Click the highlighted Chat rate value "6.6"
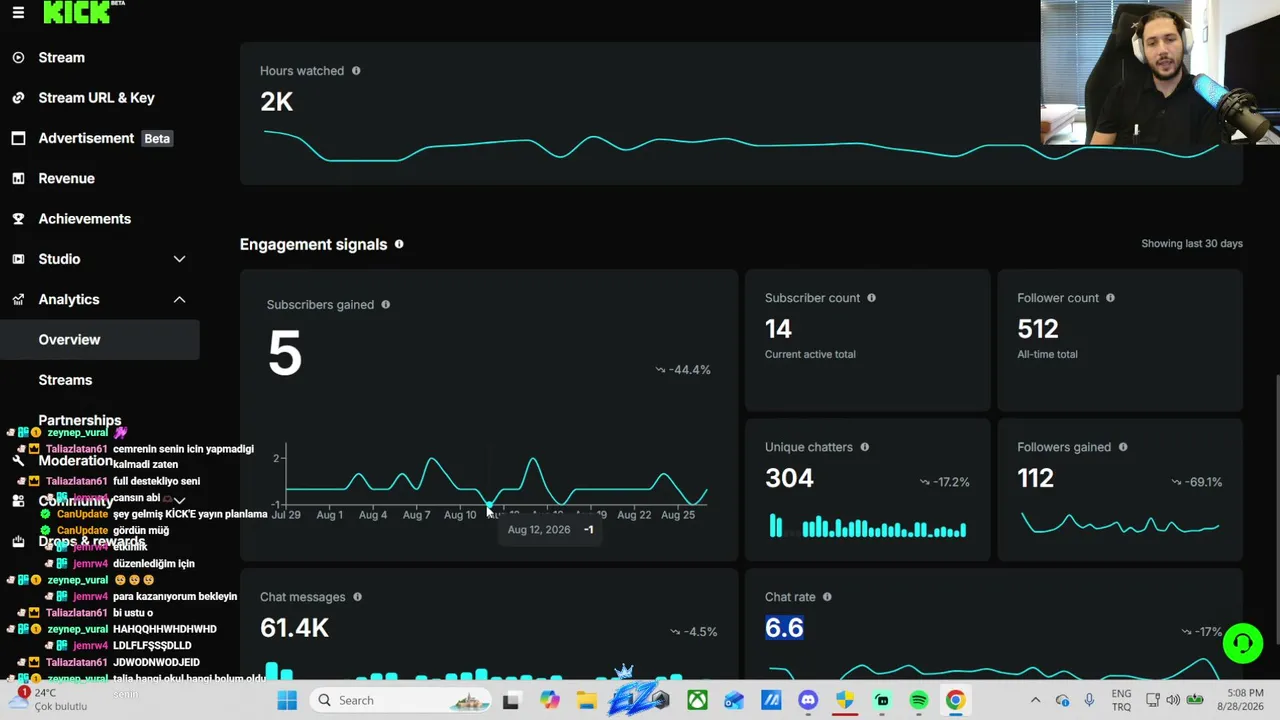1280x720 pixels. point(784,628)
